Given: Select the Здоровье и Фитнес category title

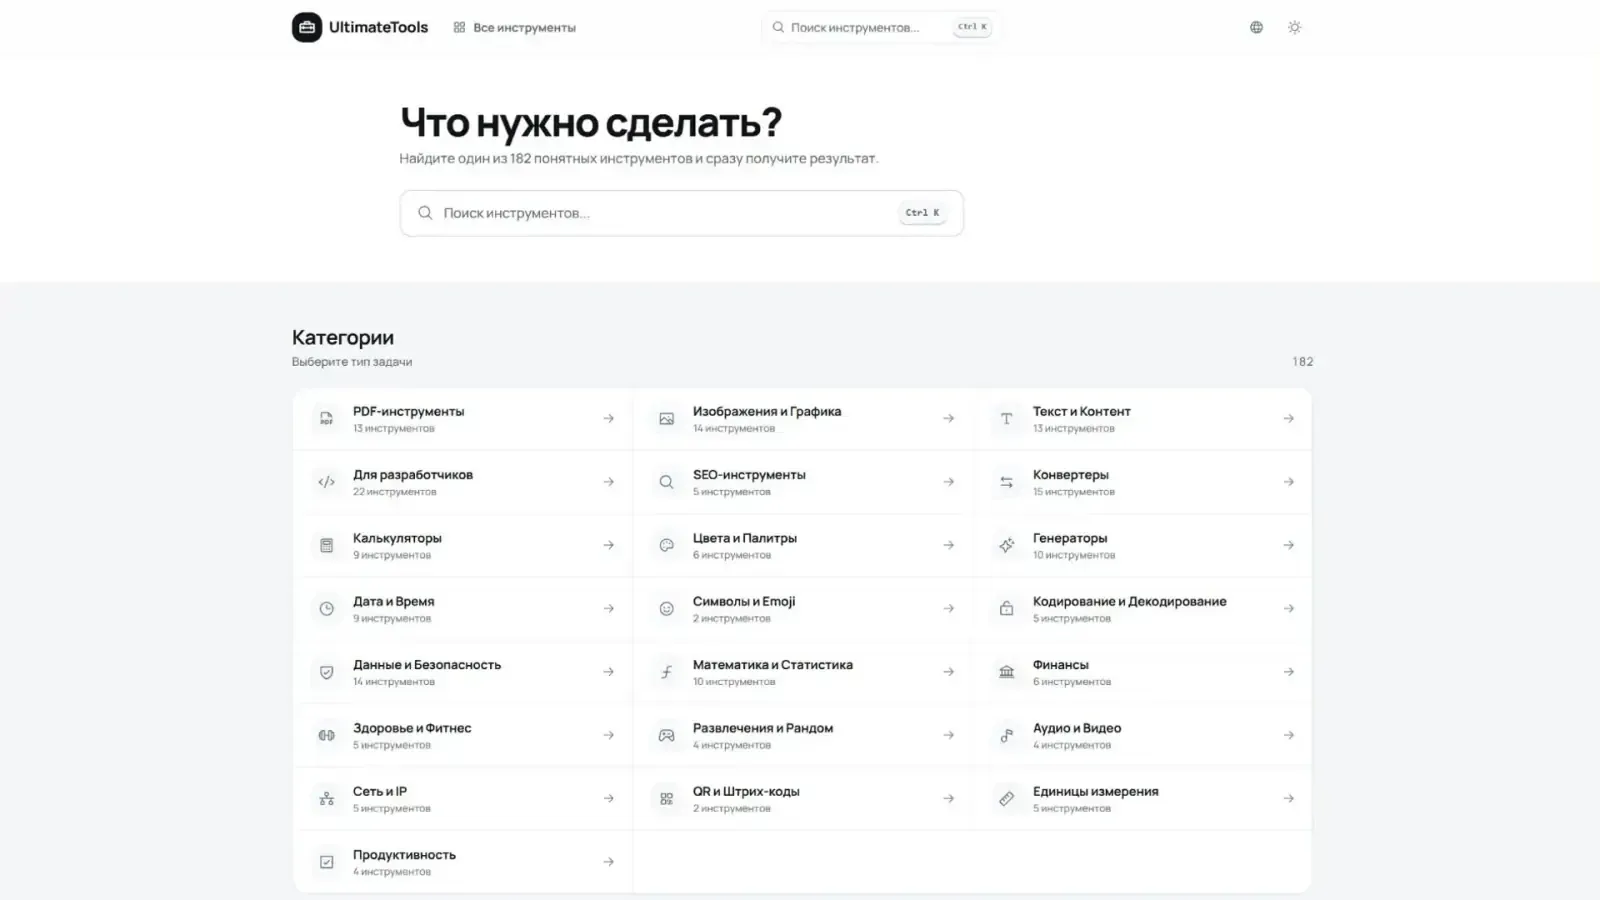Looking at the screenshot, I should (x=411, y=728).
